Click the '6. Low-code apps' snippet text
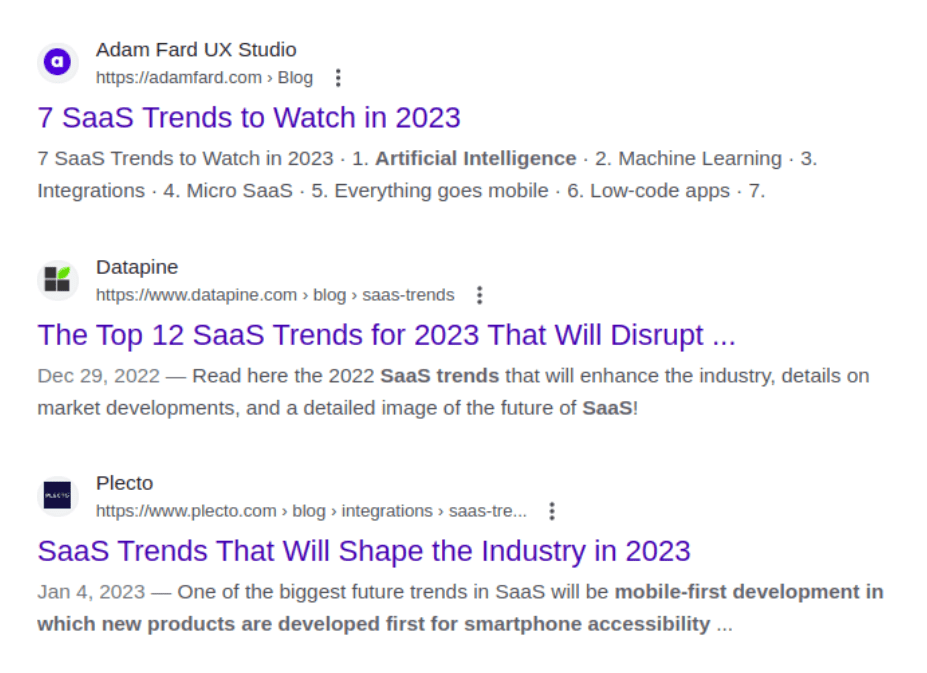Screen dimensions: 927x673 (x=649, y=191)
